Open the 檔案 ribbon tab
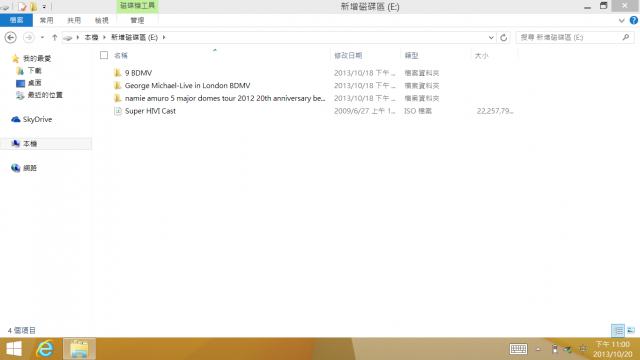 (16, 20)
